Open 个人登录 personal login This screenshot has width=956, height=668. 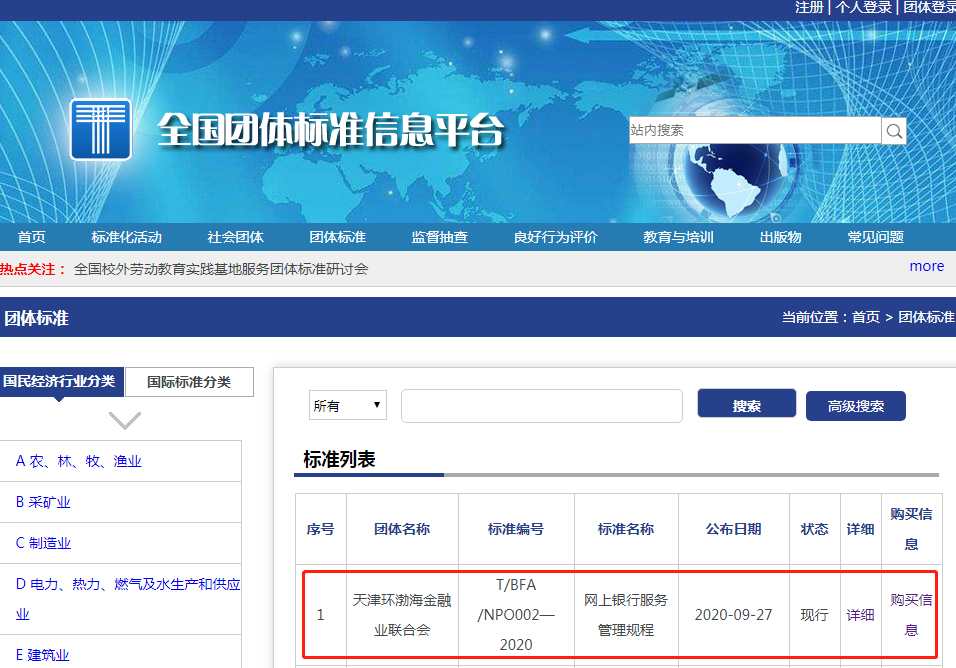[864, 7]
